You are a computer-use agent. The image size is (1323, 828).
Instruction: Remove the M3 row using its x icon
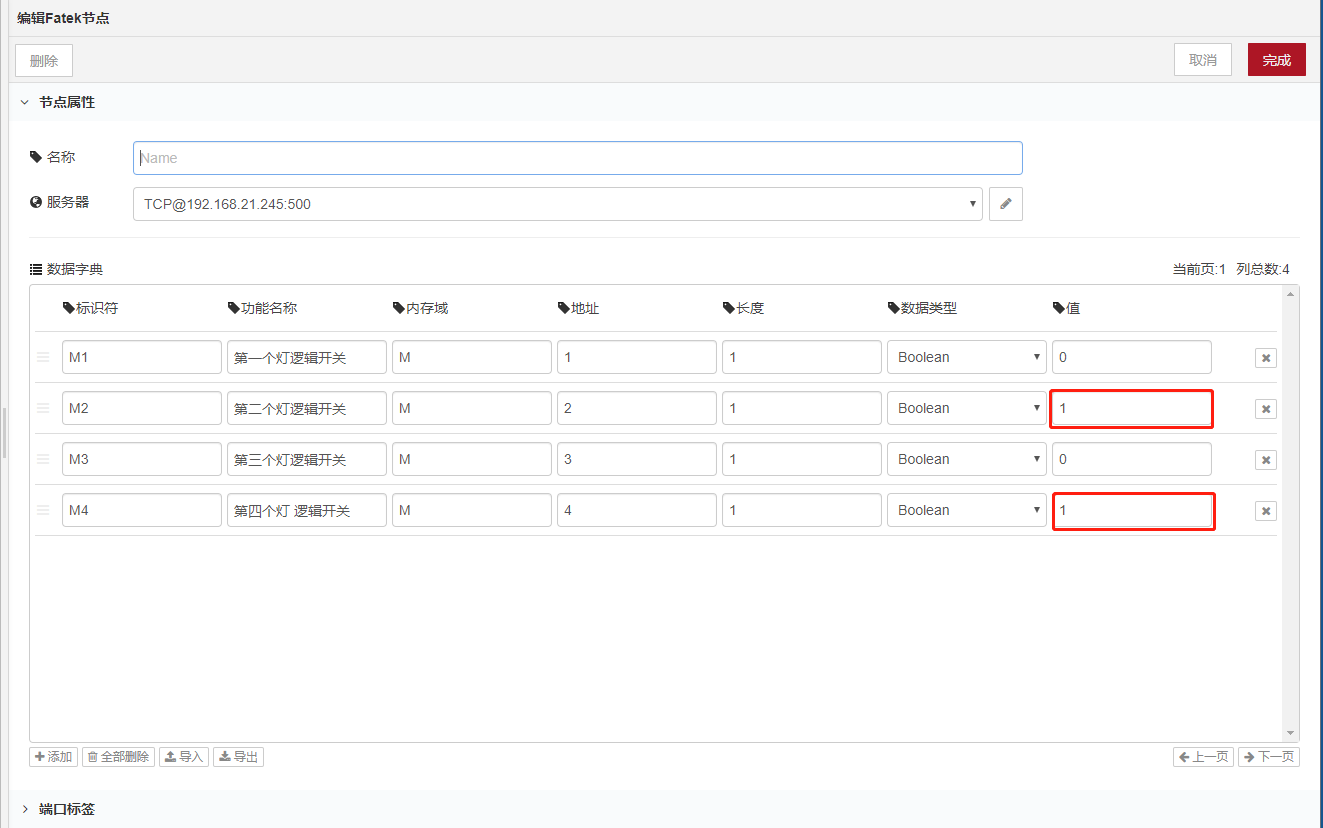click(1265, 460)
